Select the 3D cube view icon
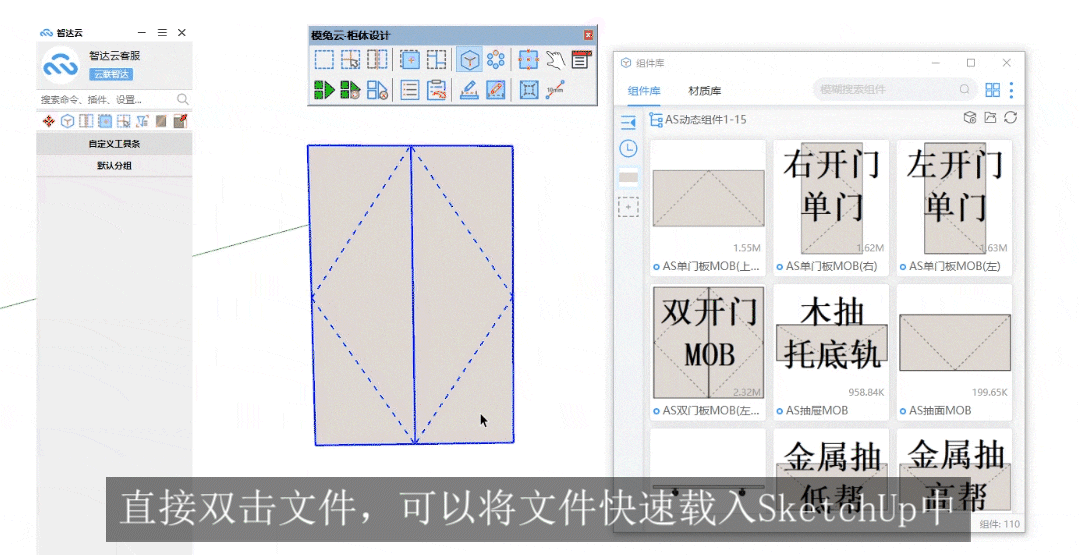This screenshot has width=1079, height=555. point(469,60)
